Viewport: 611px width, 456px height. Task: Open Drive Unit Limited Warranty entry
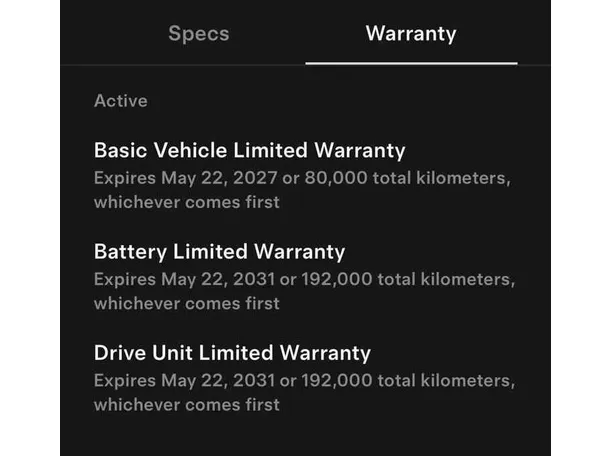232,353
